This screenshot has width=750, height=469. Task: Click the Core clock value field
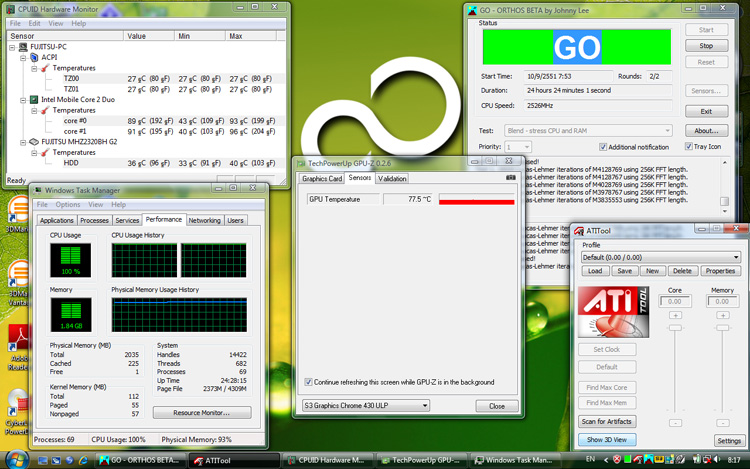(675, 301)
